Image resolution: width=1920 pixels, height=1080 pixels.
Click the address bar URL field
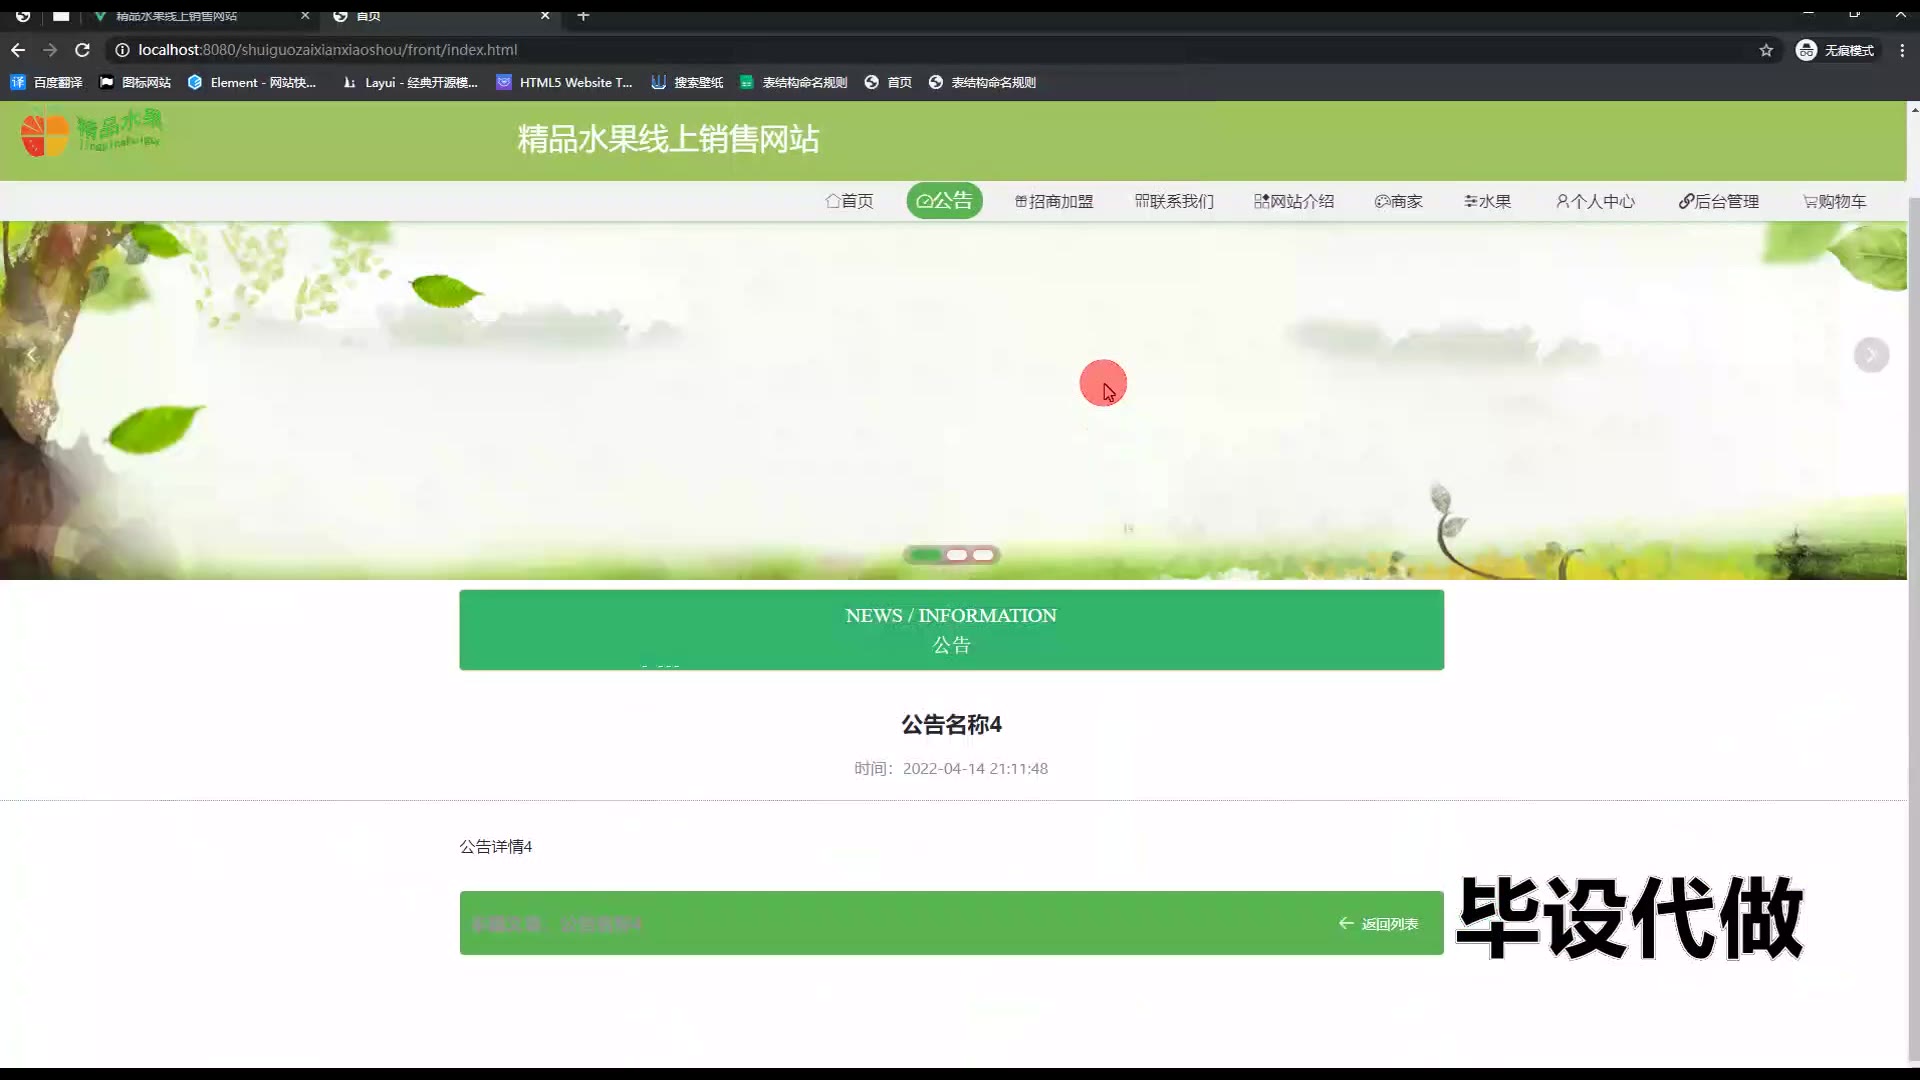940,50
